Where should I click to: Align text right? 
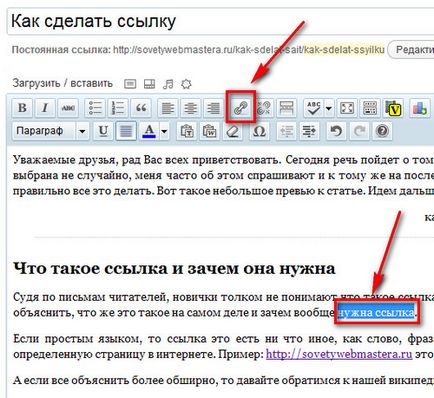tap(213, 108)
